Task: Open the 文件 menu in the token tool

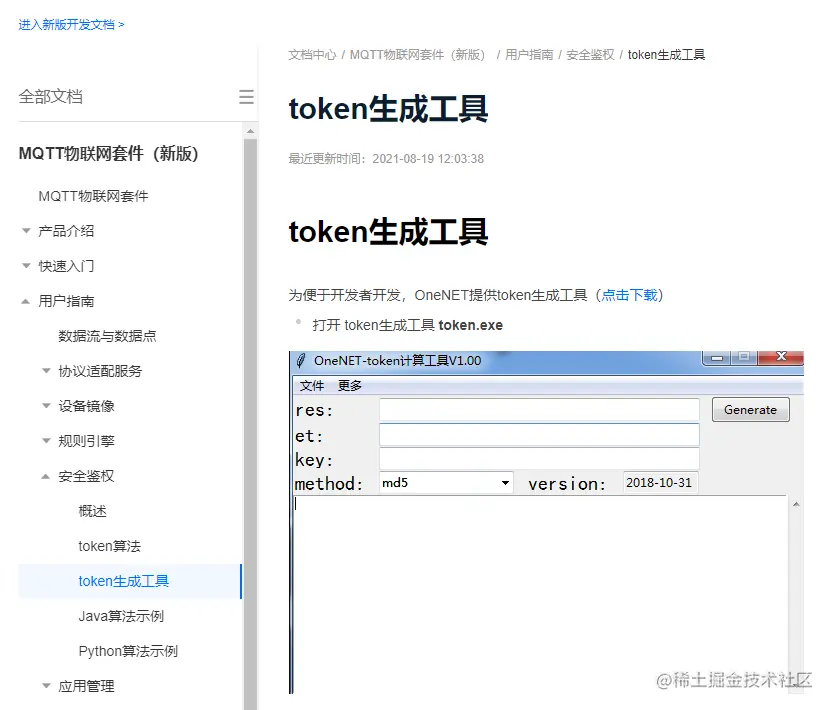Action: (x=311, y=385)
